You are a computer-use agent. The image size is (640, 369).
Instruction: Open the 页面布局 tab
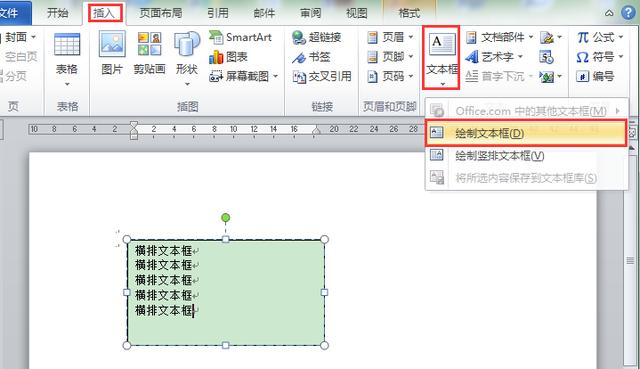click(x=161, y=13)
